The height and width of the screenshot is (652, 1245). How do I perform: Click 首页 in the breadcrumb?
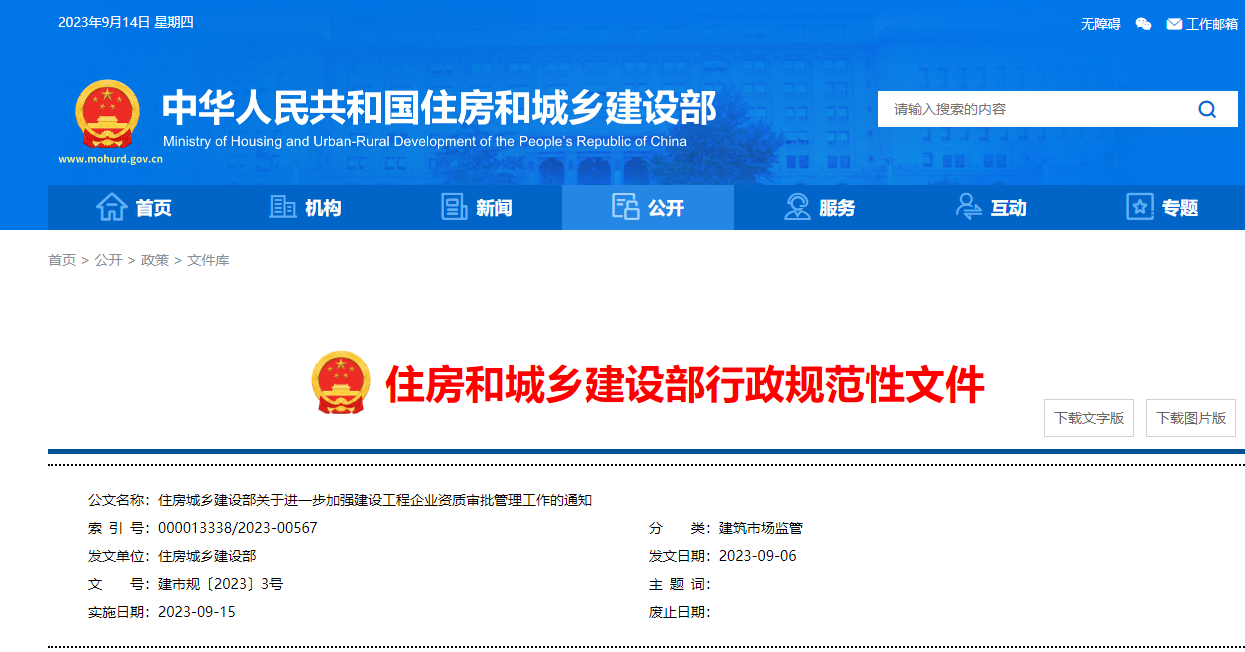tap(62, 260)
